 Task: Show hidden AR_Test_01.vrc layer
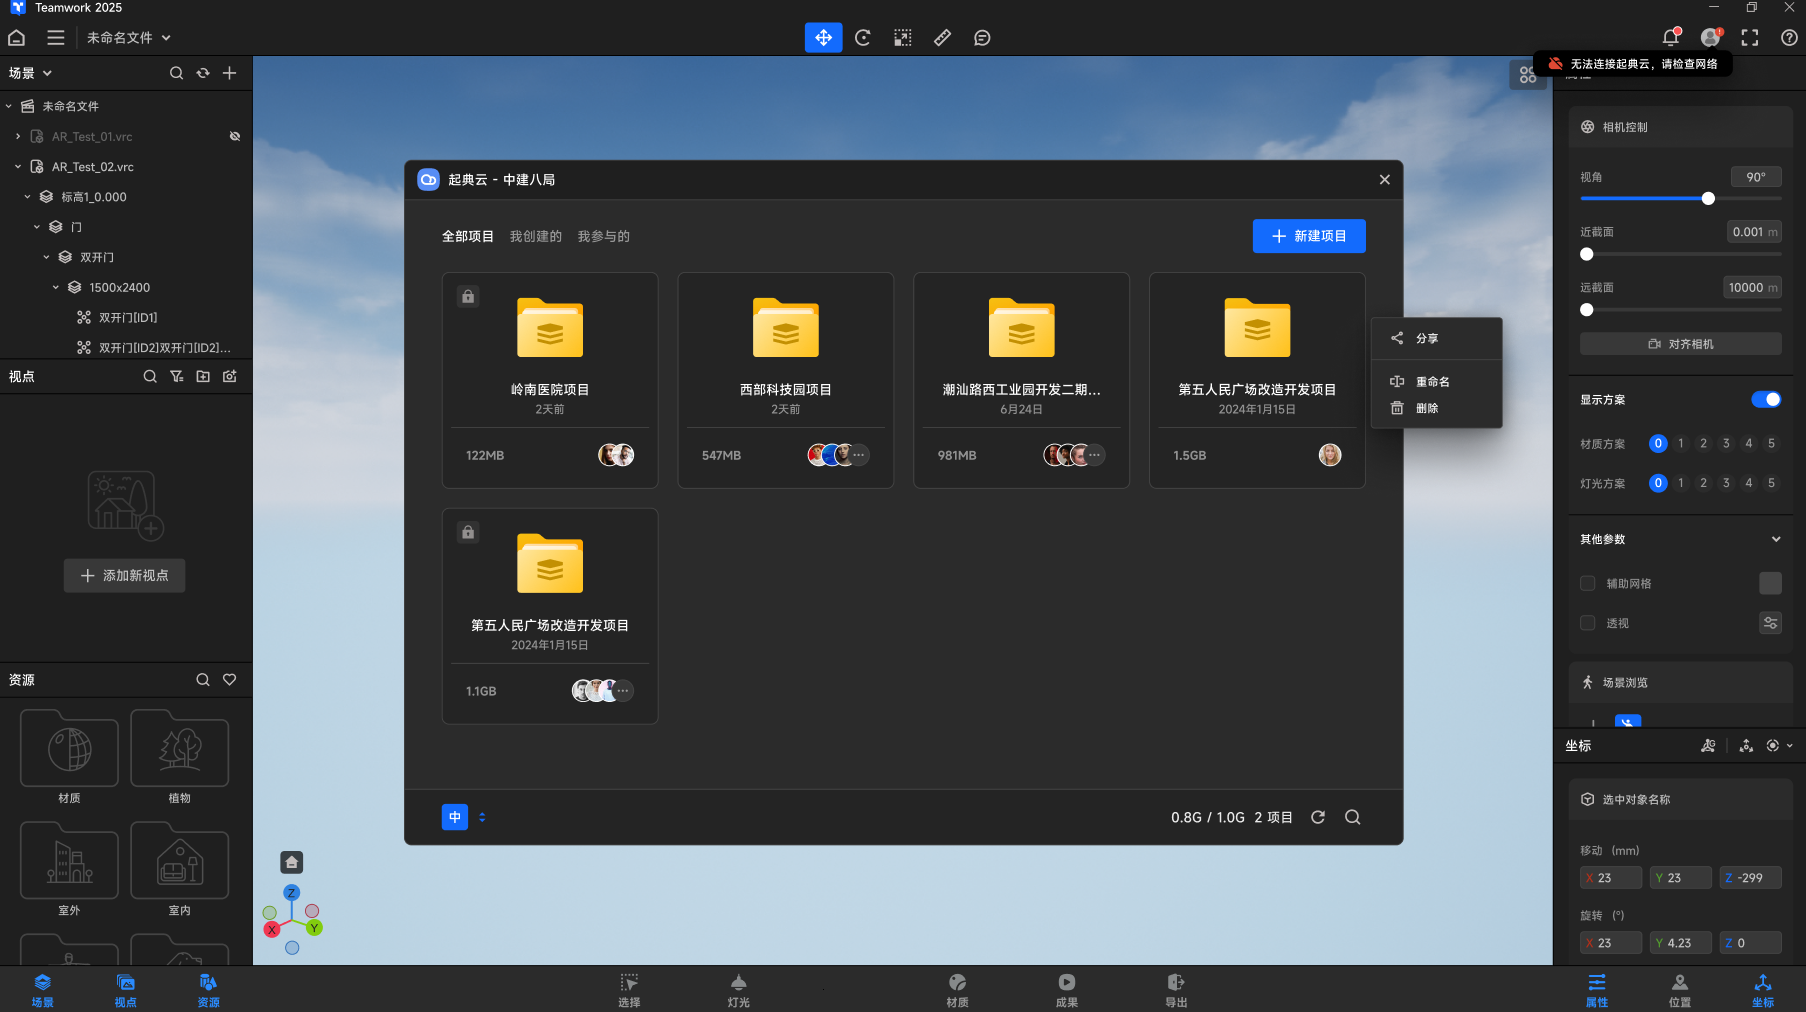(x=235, y=137)
